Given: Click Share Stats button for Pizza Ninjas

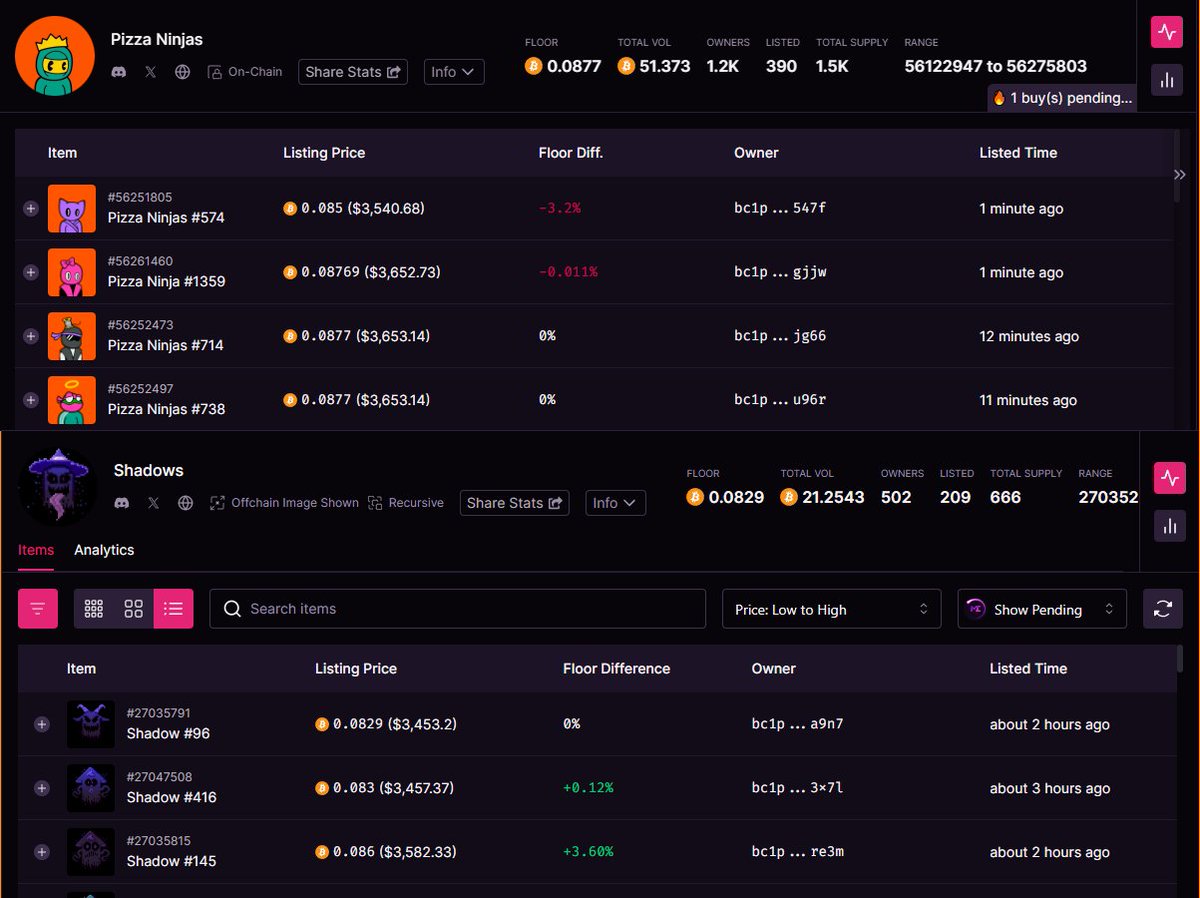Looking at the screenshot, I should (x=353, y=72).
